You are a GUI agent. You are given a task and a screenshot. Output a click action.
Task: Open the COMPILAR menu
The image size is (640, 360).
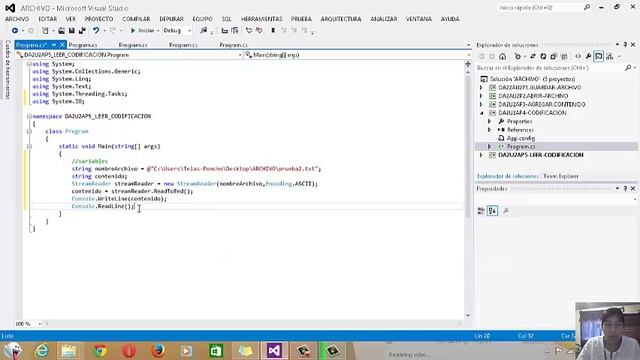[x=136, y=19]
